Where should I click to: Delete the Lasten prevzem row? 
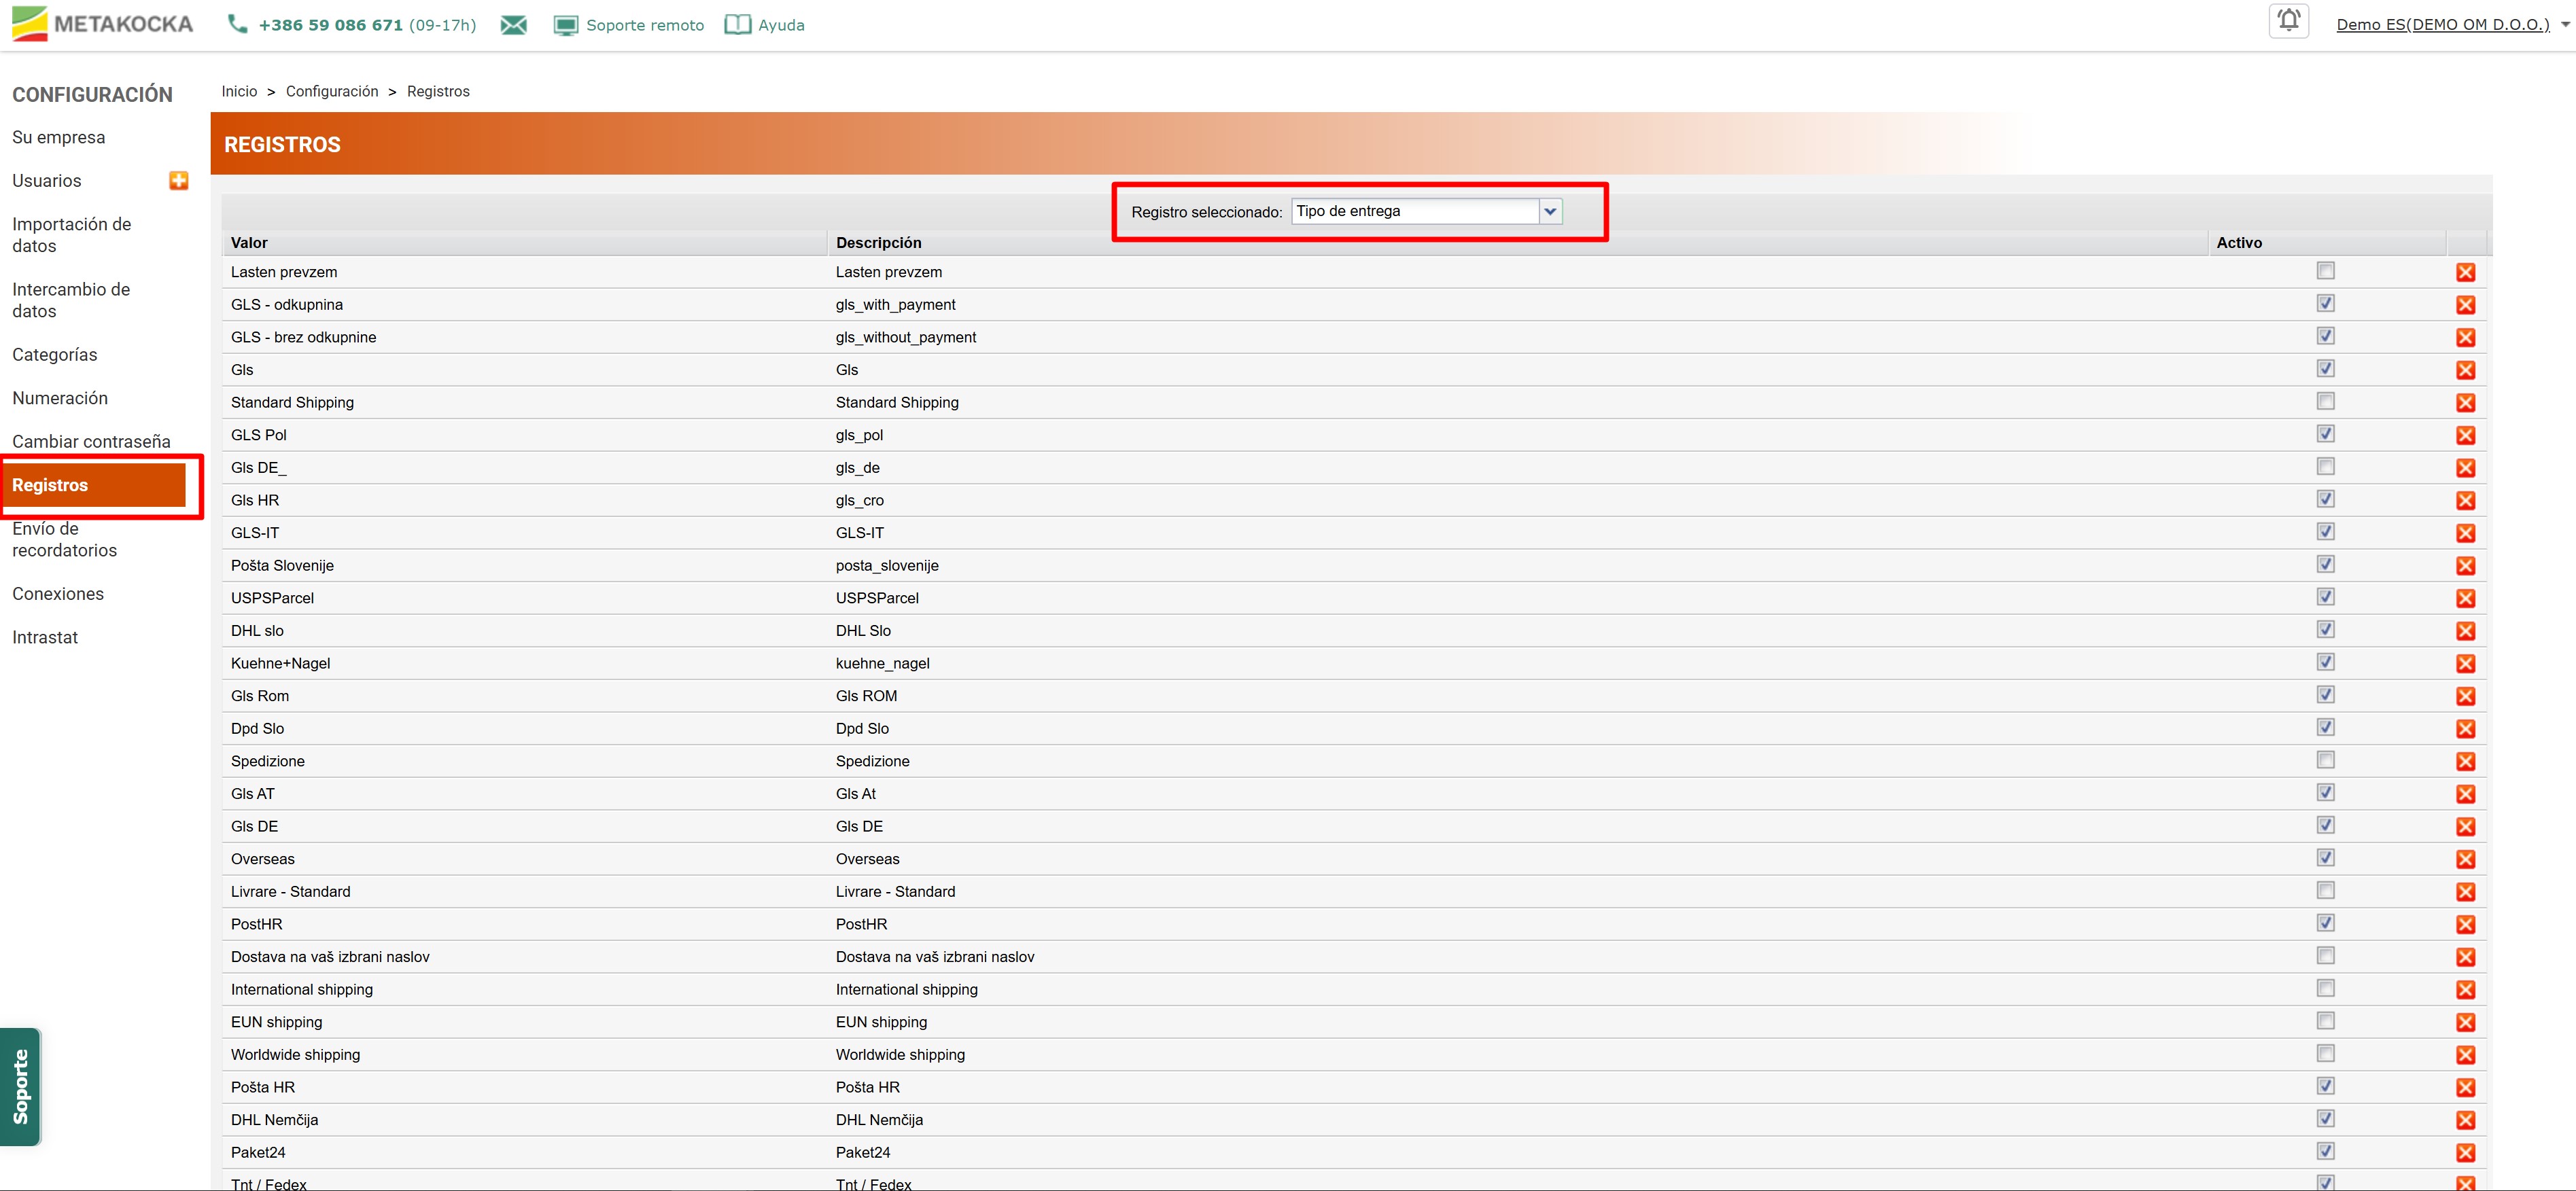(x=2465, y=273)
